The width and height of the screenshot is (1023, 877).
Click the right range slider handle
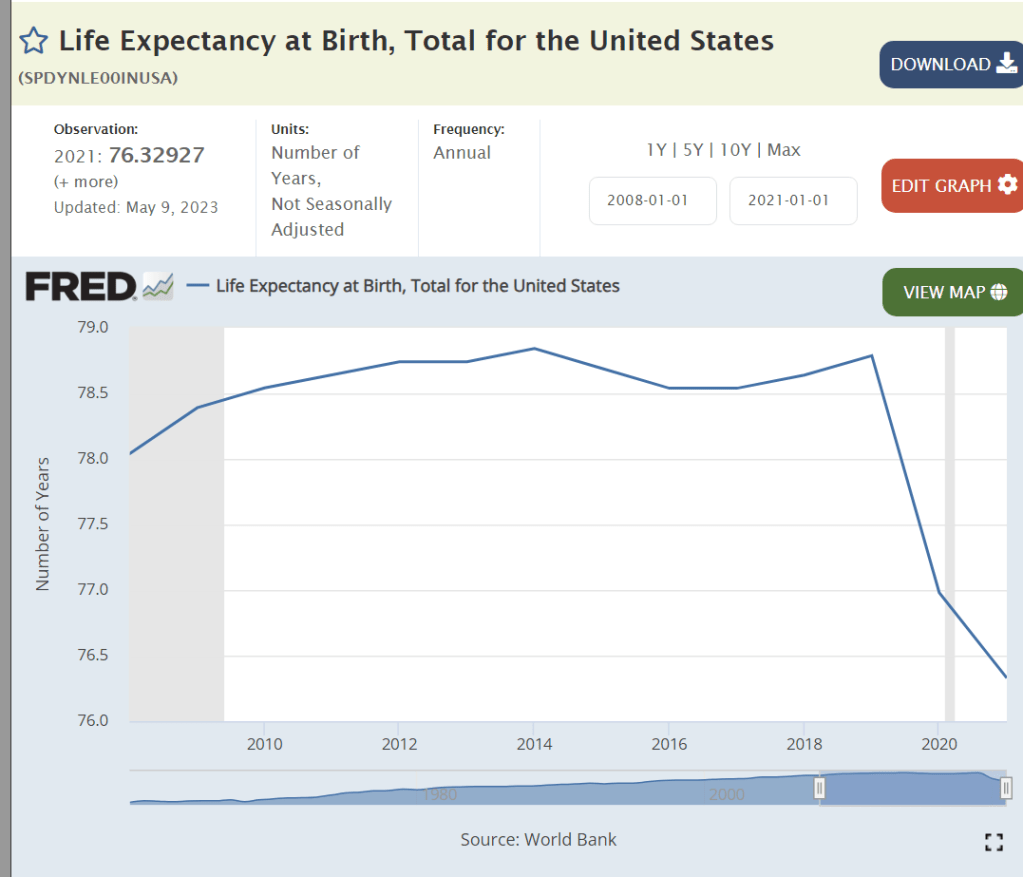click(1006, 788)
